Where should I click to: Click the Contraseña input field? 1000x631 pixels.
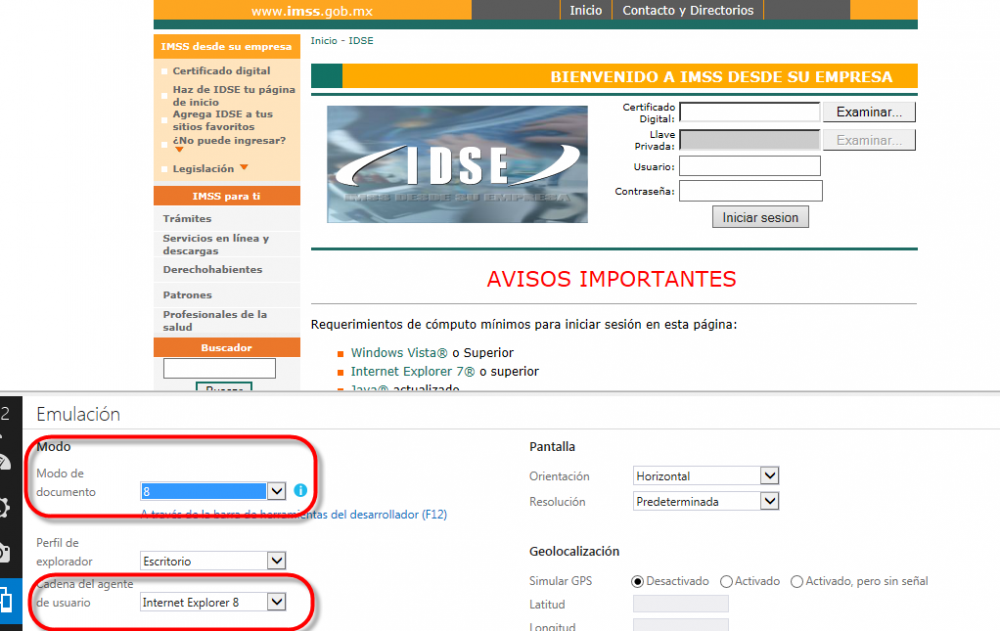pos(751,191)
